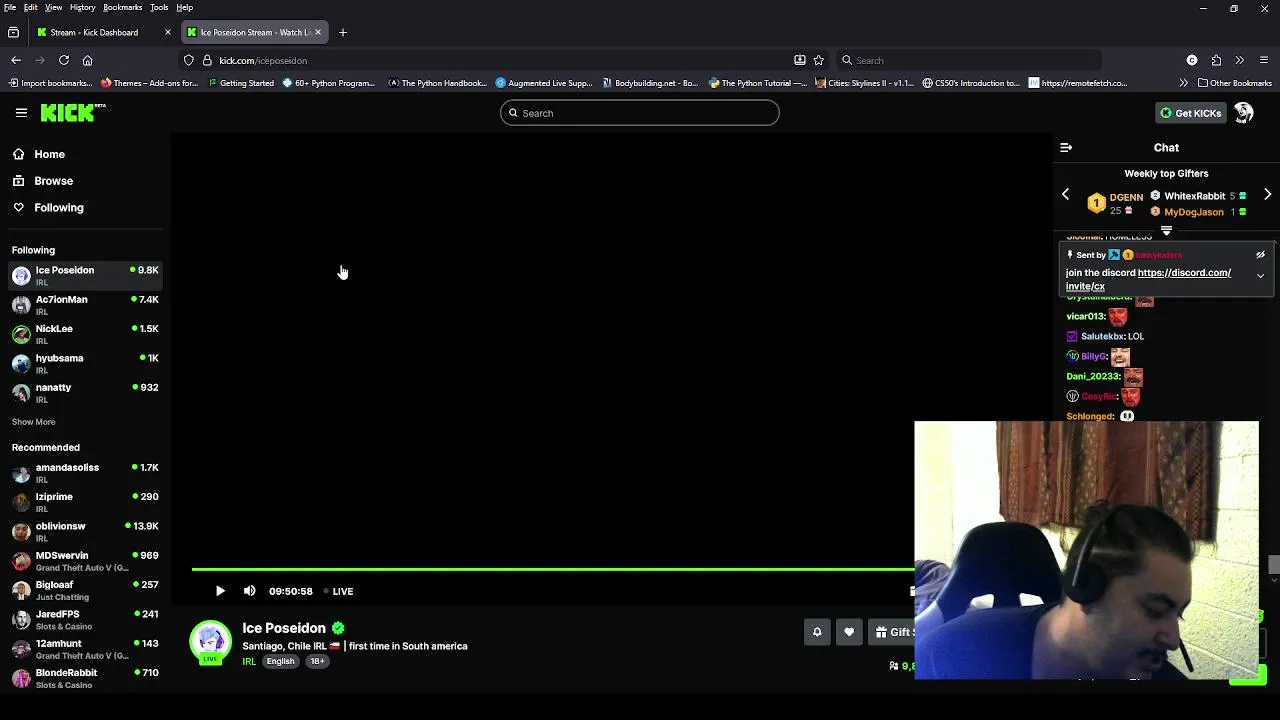Show next weekly top gifters
The image size is (1280, 720).
pos(1267,195)
